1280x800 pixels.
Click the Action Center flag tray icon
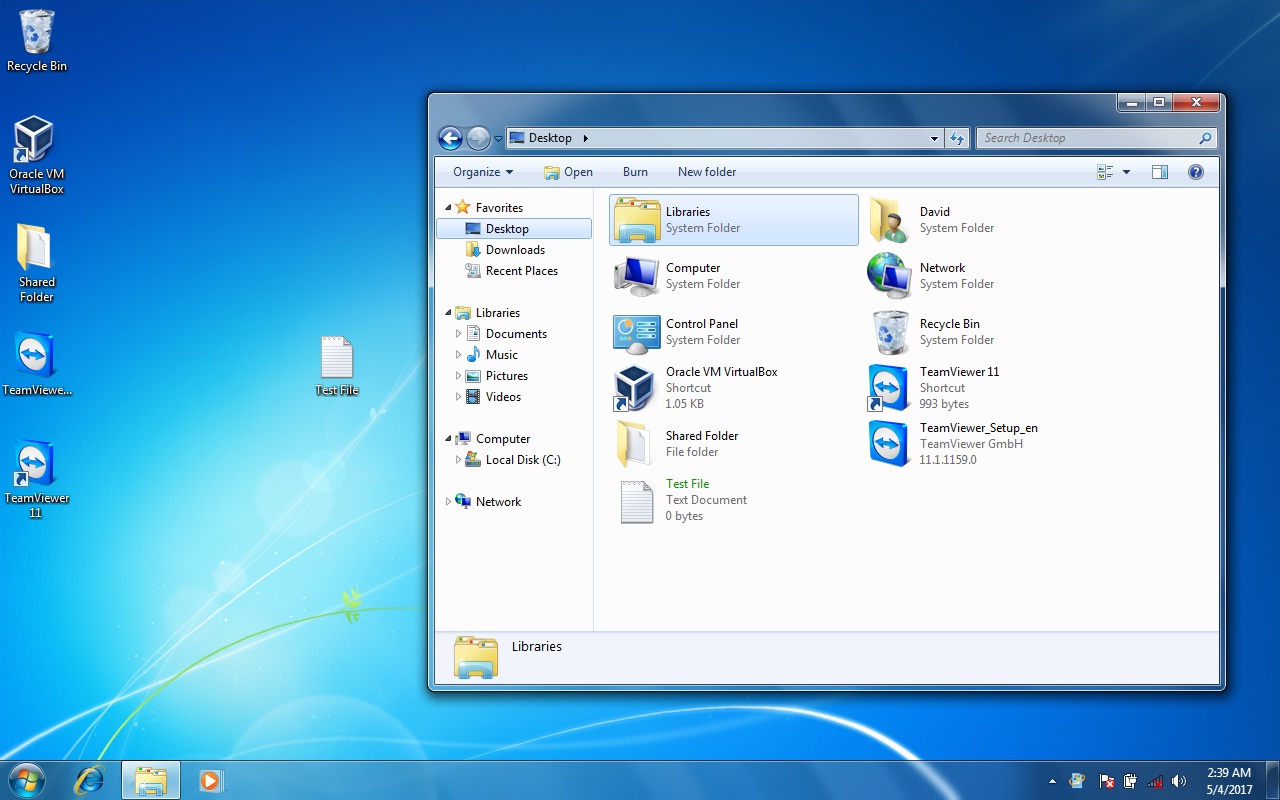1107,781
